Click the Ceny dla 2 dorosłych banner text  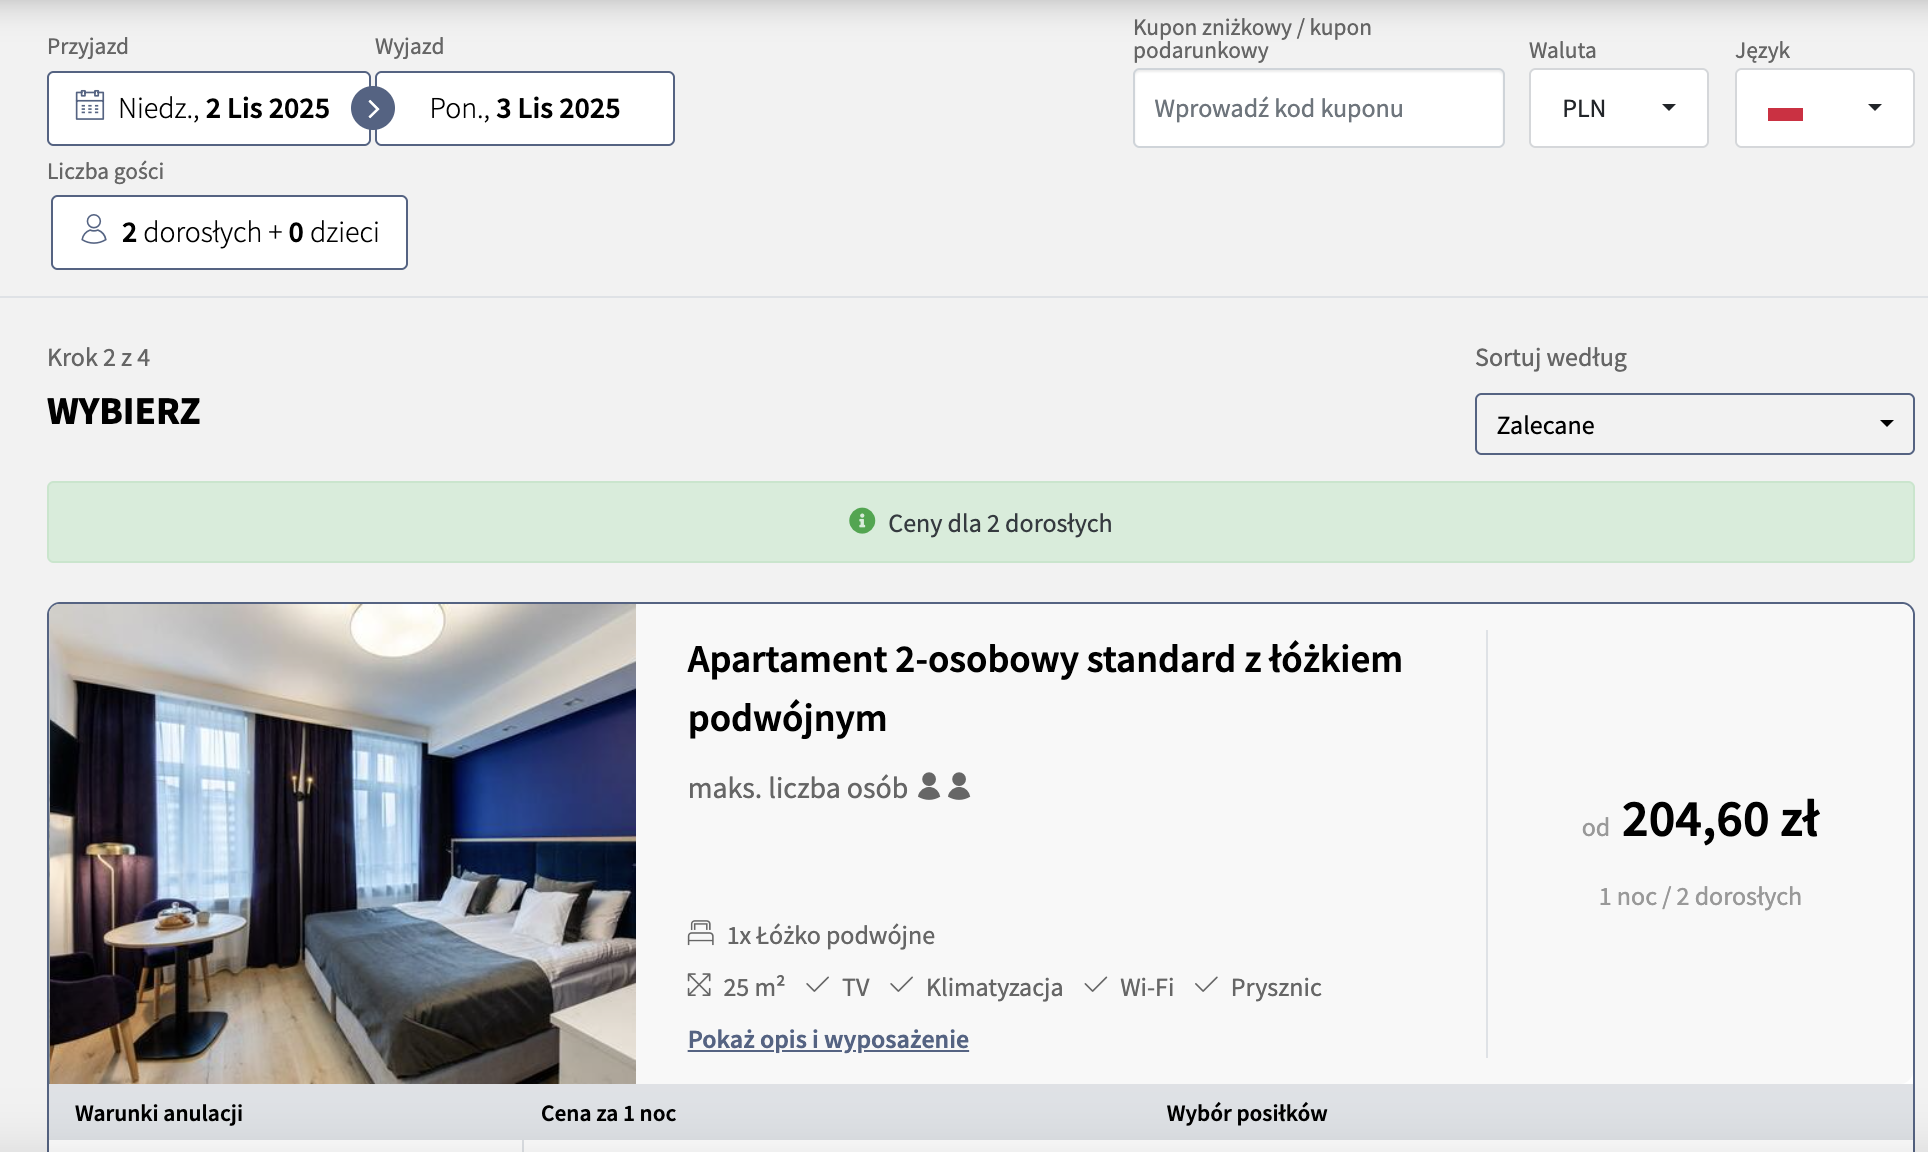point(1000,523)
